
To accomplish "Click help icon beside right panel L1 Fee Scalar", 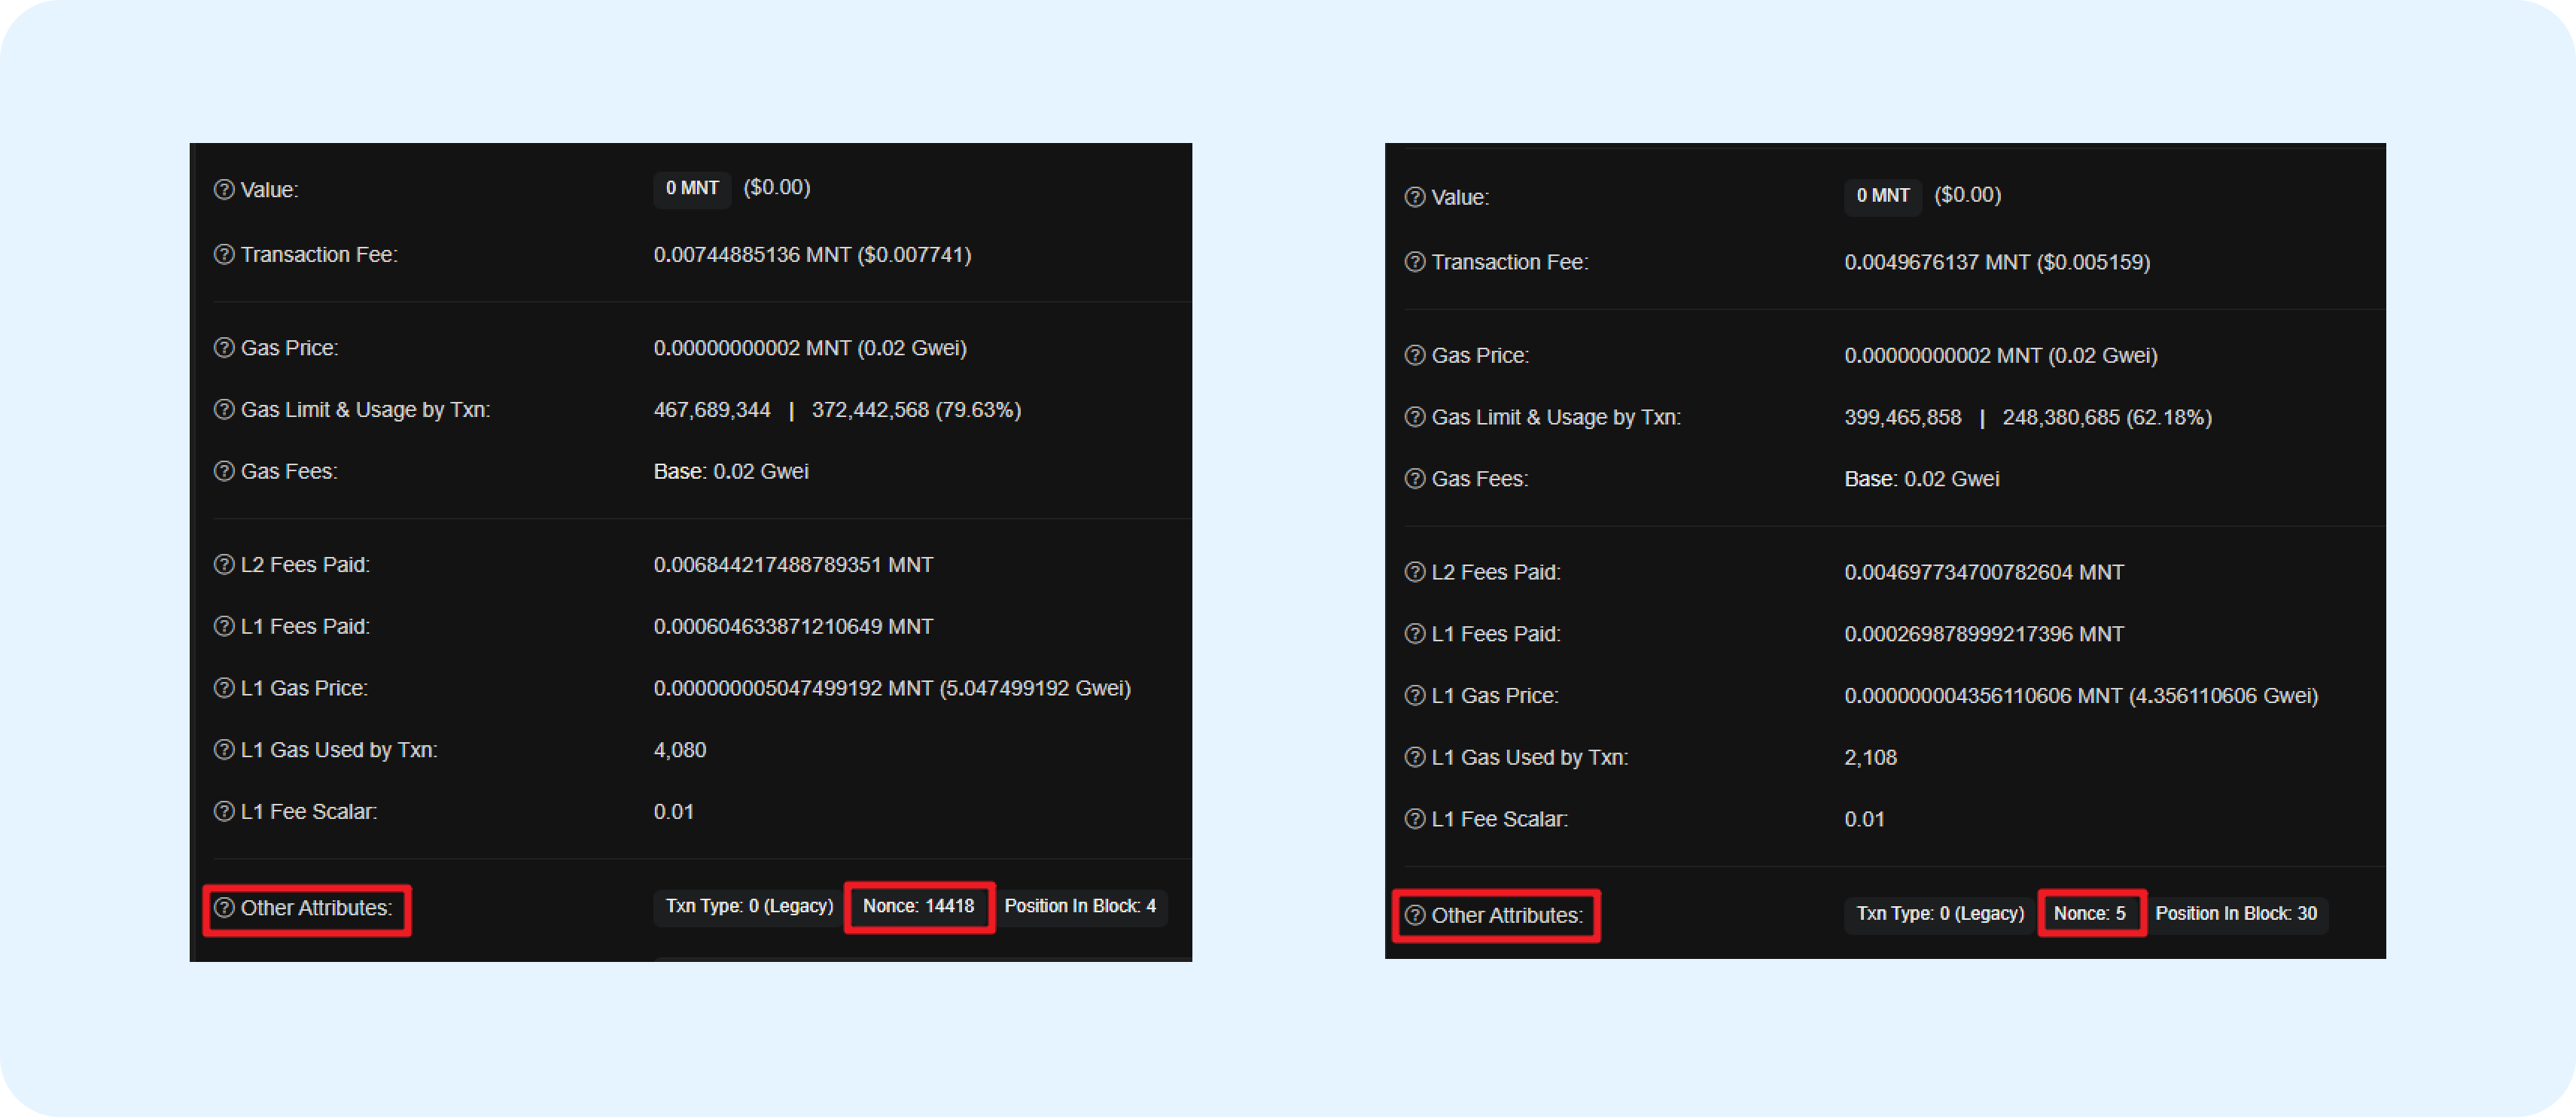I will pos(1415,819).
